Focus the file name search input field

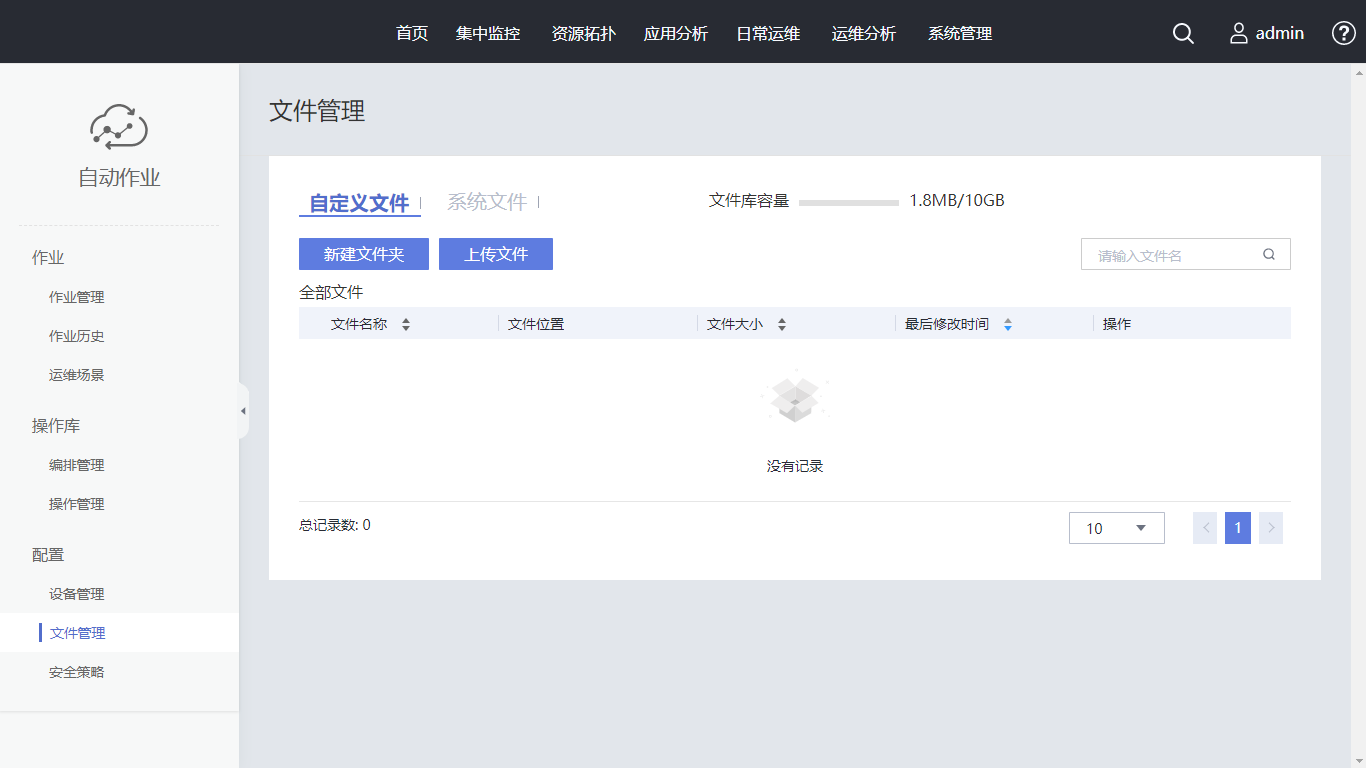(x=1175, y=254)
